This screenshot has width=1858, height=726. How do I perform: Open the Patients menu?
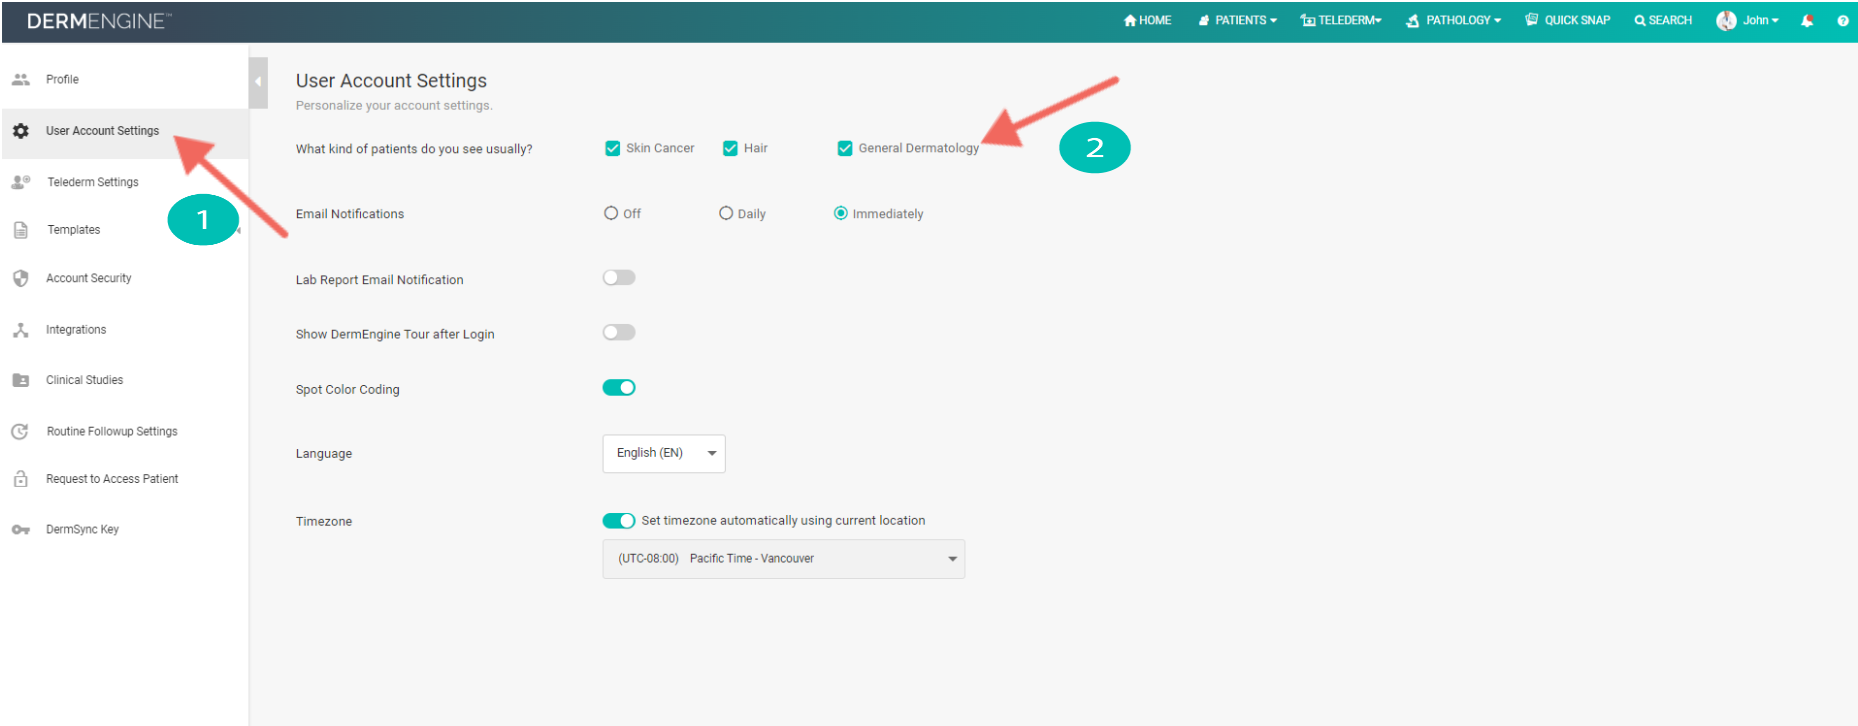tap(1238, 20)
